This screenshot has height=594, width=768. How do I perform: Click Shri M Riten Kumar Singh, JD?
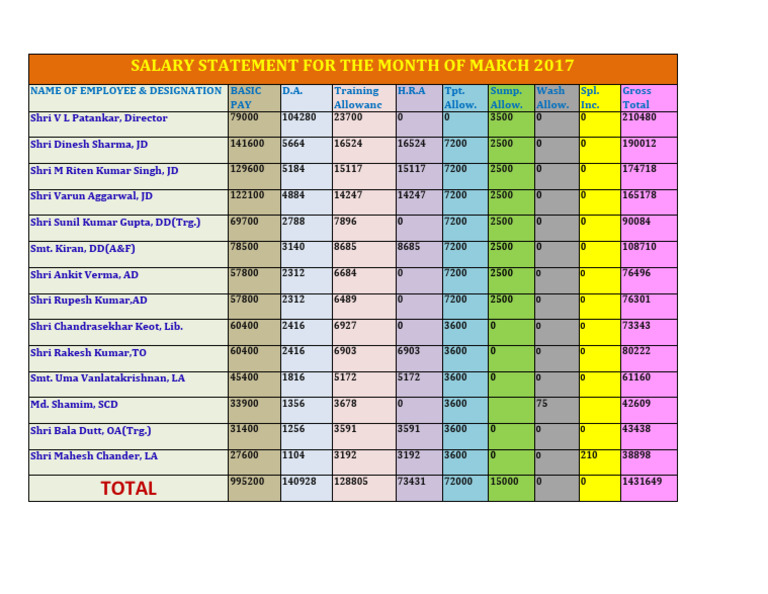click(x=104, y=171)
